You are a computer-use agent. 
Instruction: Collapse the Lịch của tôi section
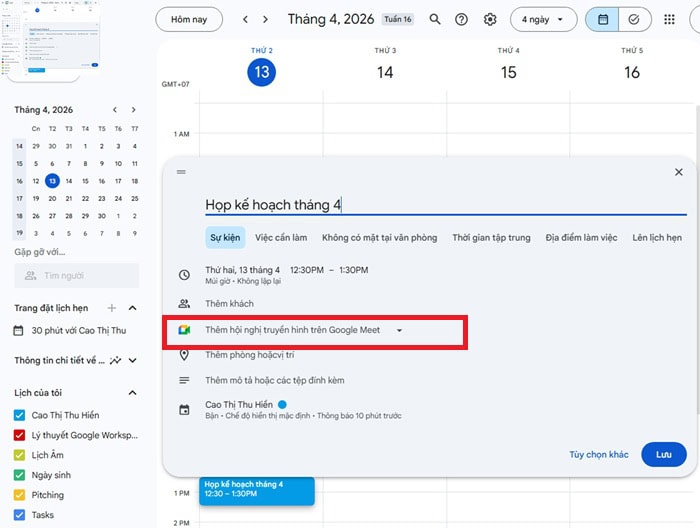pyautogui.click(x=132, y=393)
